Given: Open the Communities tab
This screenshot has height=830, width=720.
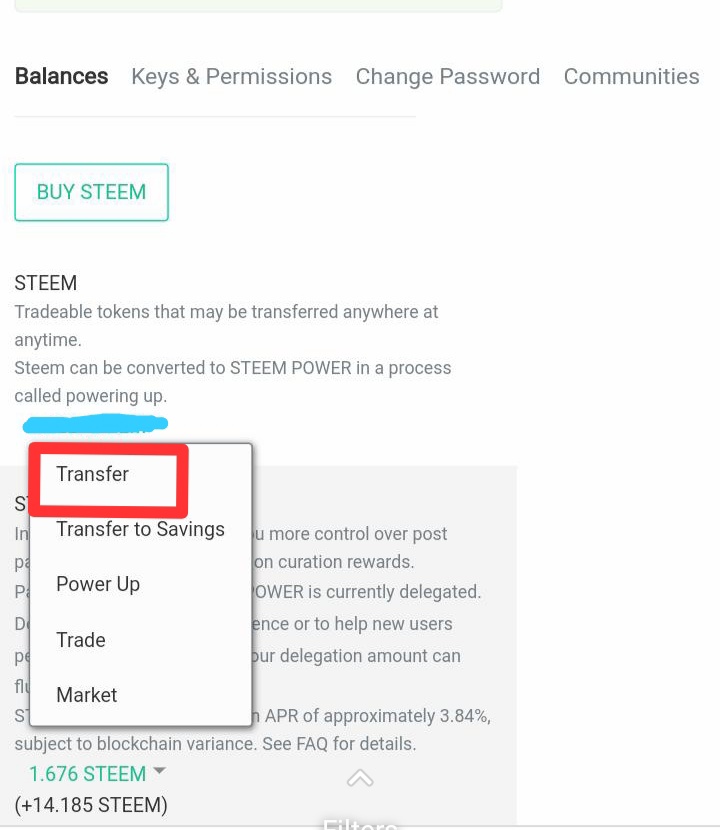Looking at the screenshot, I should click(631, 77).
